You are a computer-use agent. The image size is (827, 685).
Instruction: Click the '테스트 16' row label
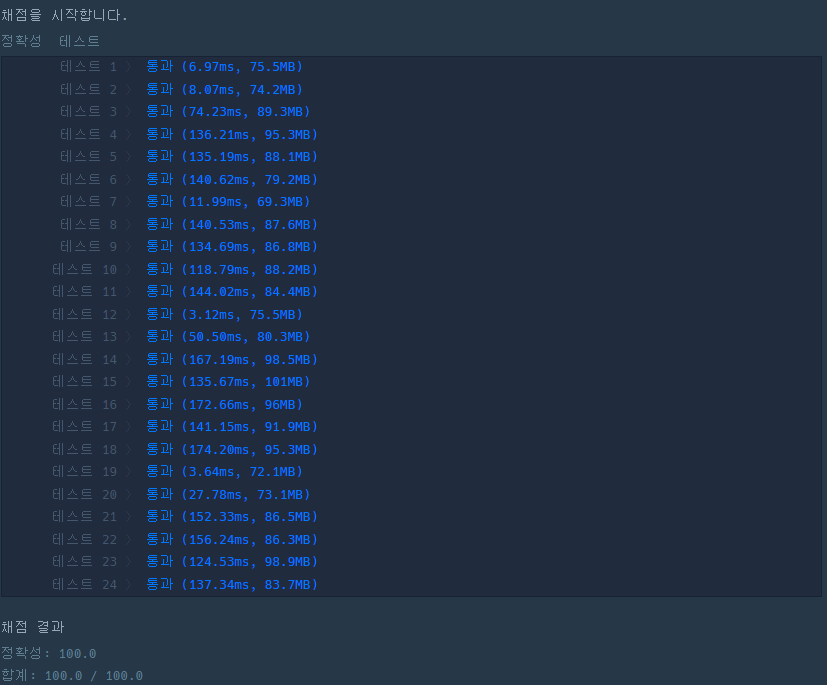pyautogui.click(x=84, y=404)
